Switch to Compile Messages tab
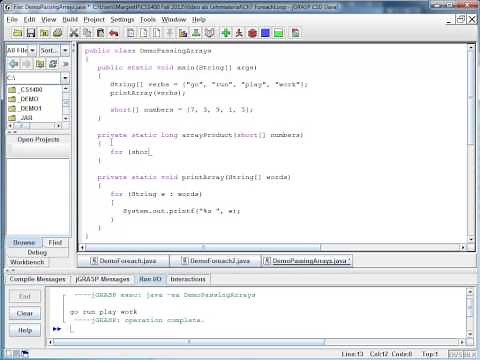Viewport: 480px width, 360px height. click(x=37, y=279)
